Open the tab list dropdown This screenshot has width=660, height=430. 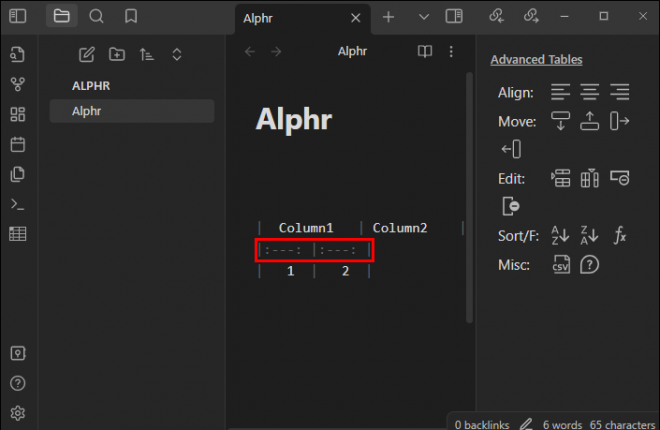423,17
